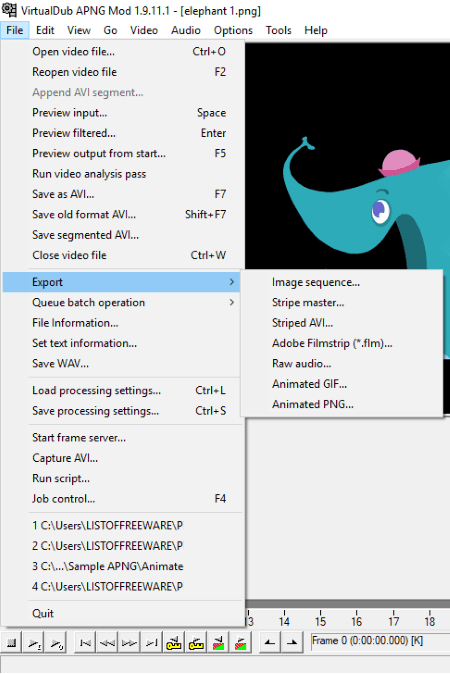Image resolution: width=450 pixels, height=674 pixels.
Task: Open File Information dialog
Action: (x=123, y=323)
